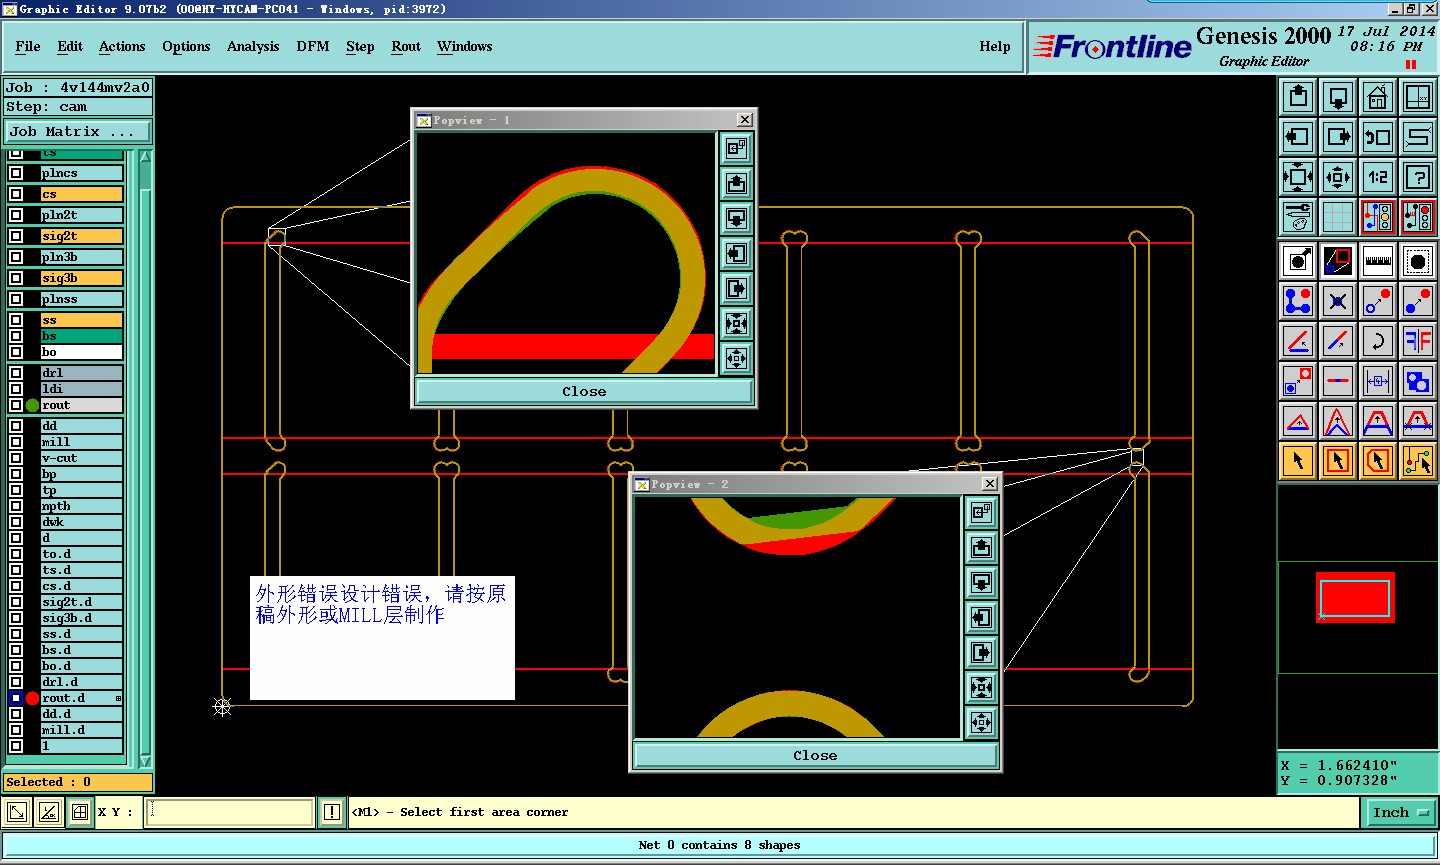Click the dimension arrows between vertical lines icon
1440x865 pixels.
pos(1378,381)
